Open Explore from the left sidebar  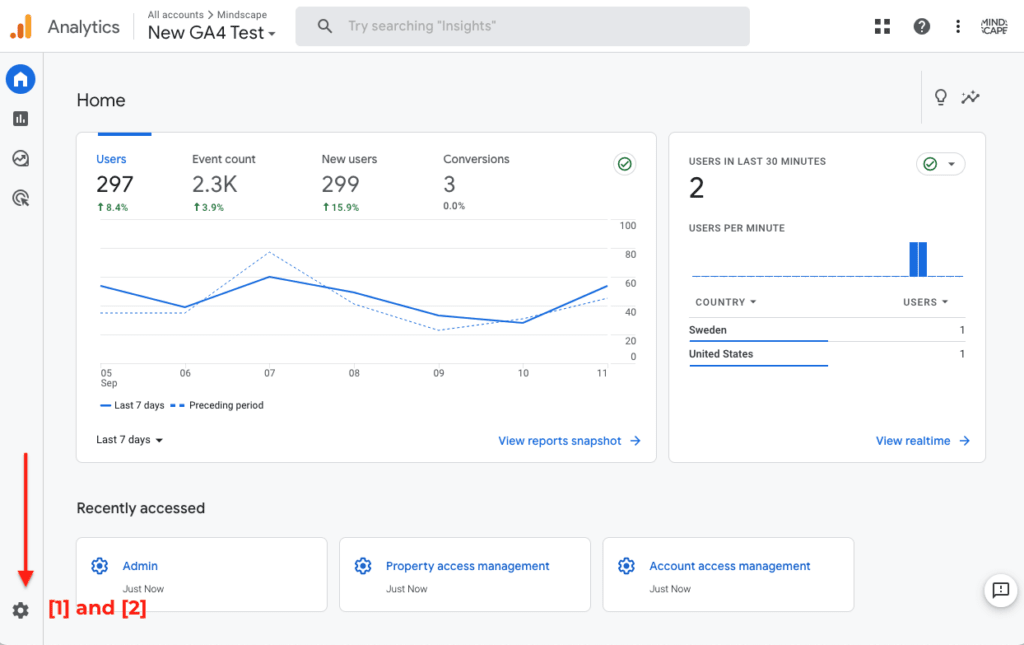(x=20, y=158)
